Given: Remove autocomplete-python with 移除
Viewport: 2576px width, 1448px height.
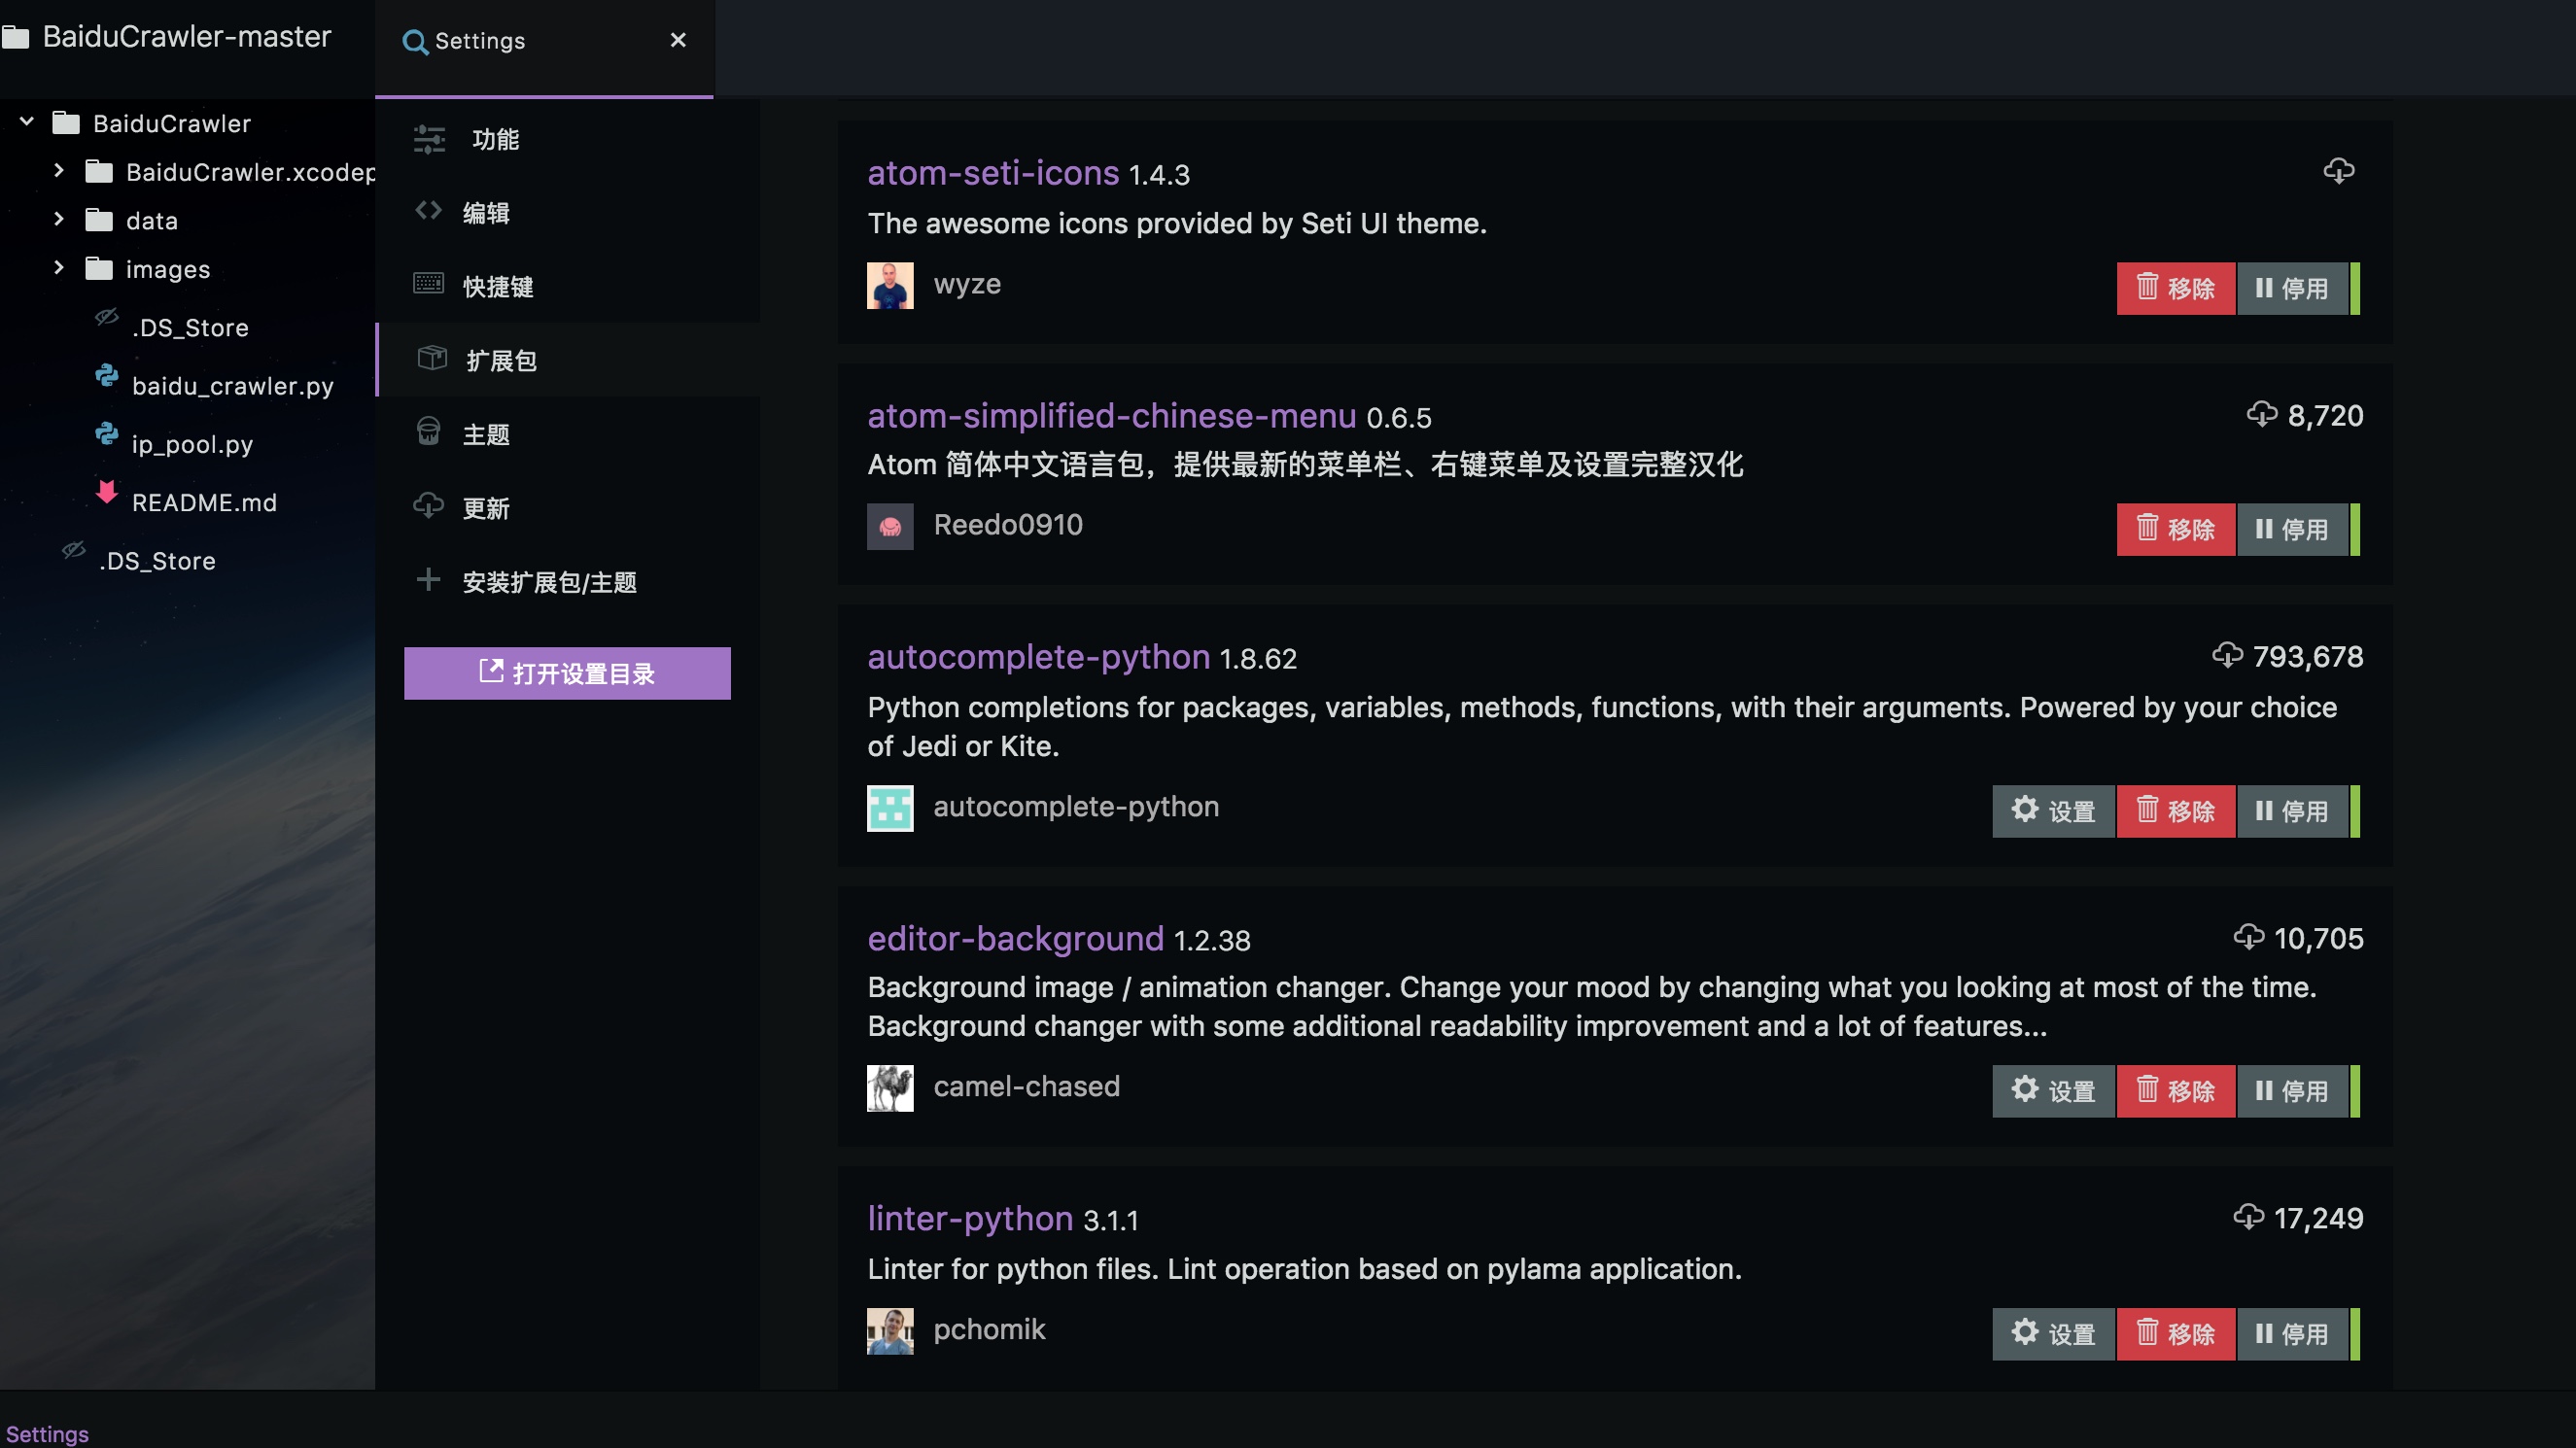Looking at the screenshot, I should tap(2176, 812).
